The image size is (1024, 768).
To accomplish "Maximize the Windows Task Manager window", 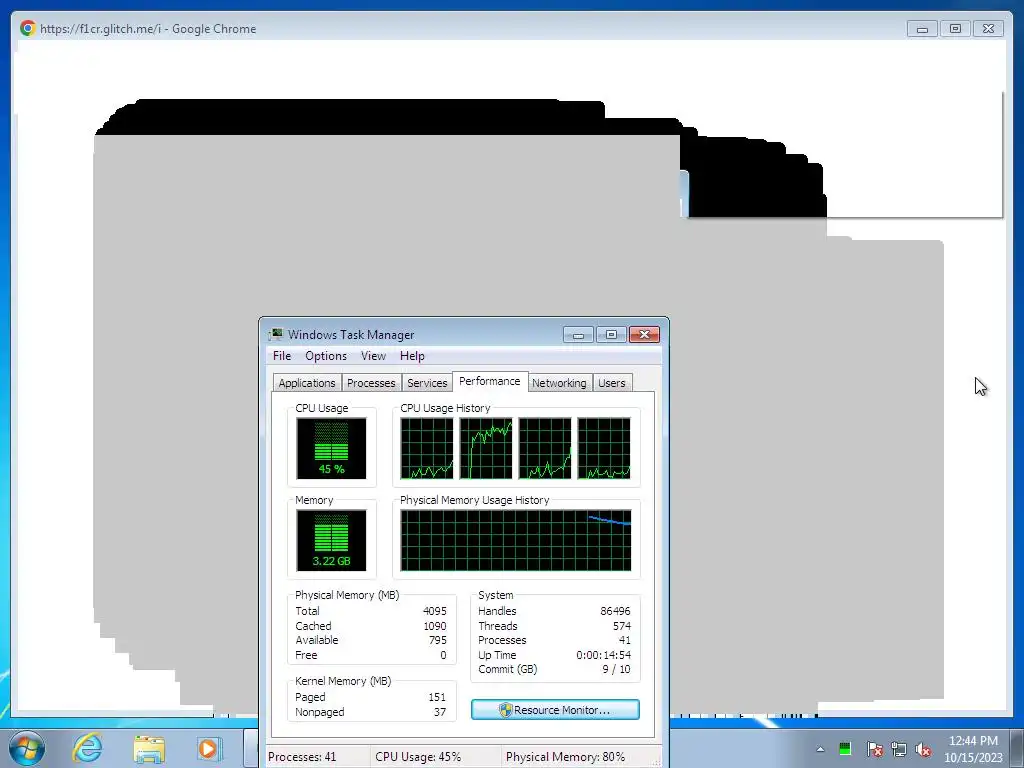I will click(x=611, y=334).
